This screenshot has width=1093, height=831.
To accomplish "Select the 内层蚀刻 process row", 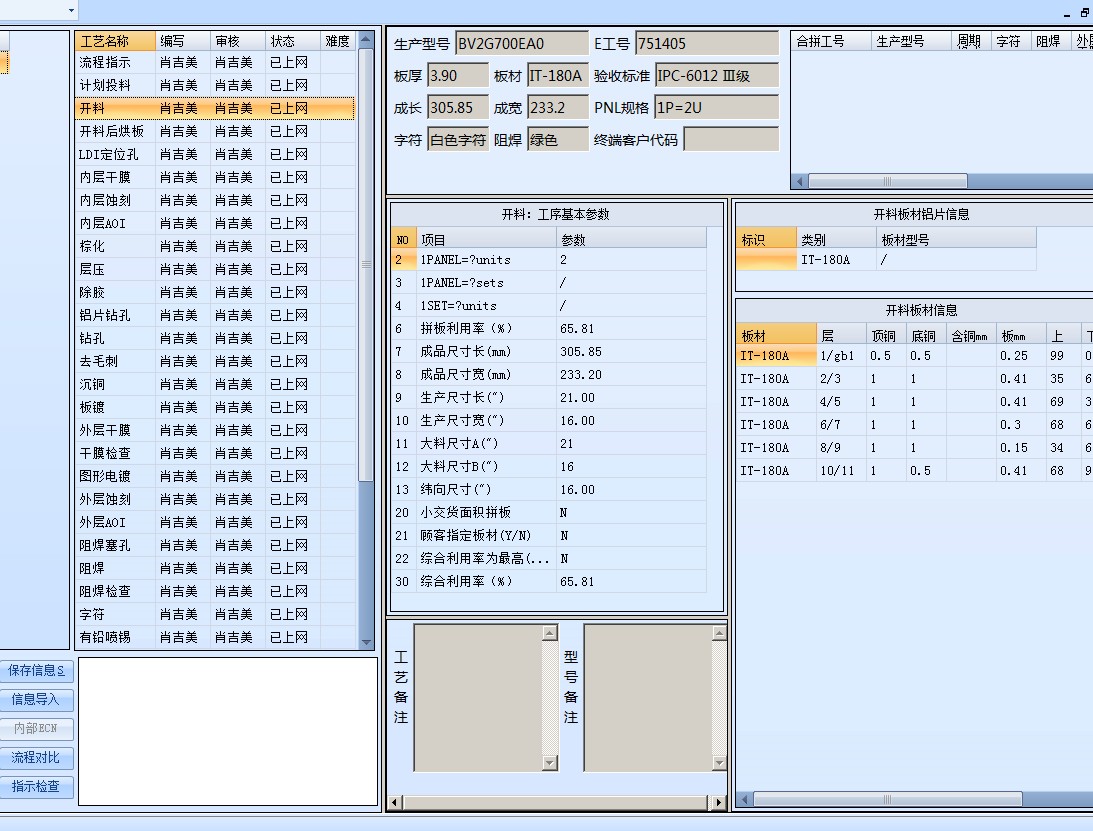I will coord(215,201).
